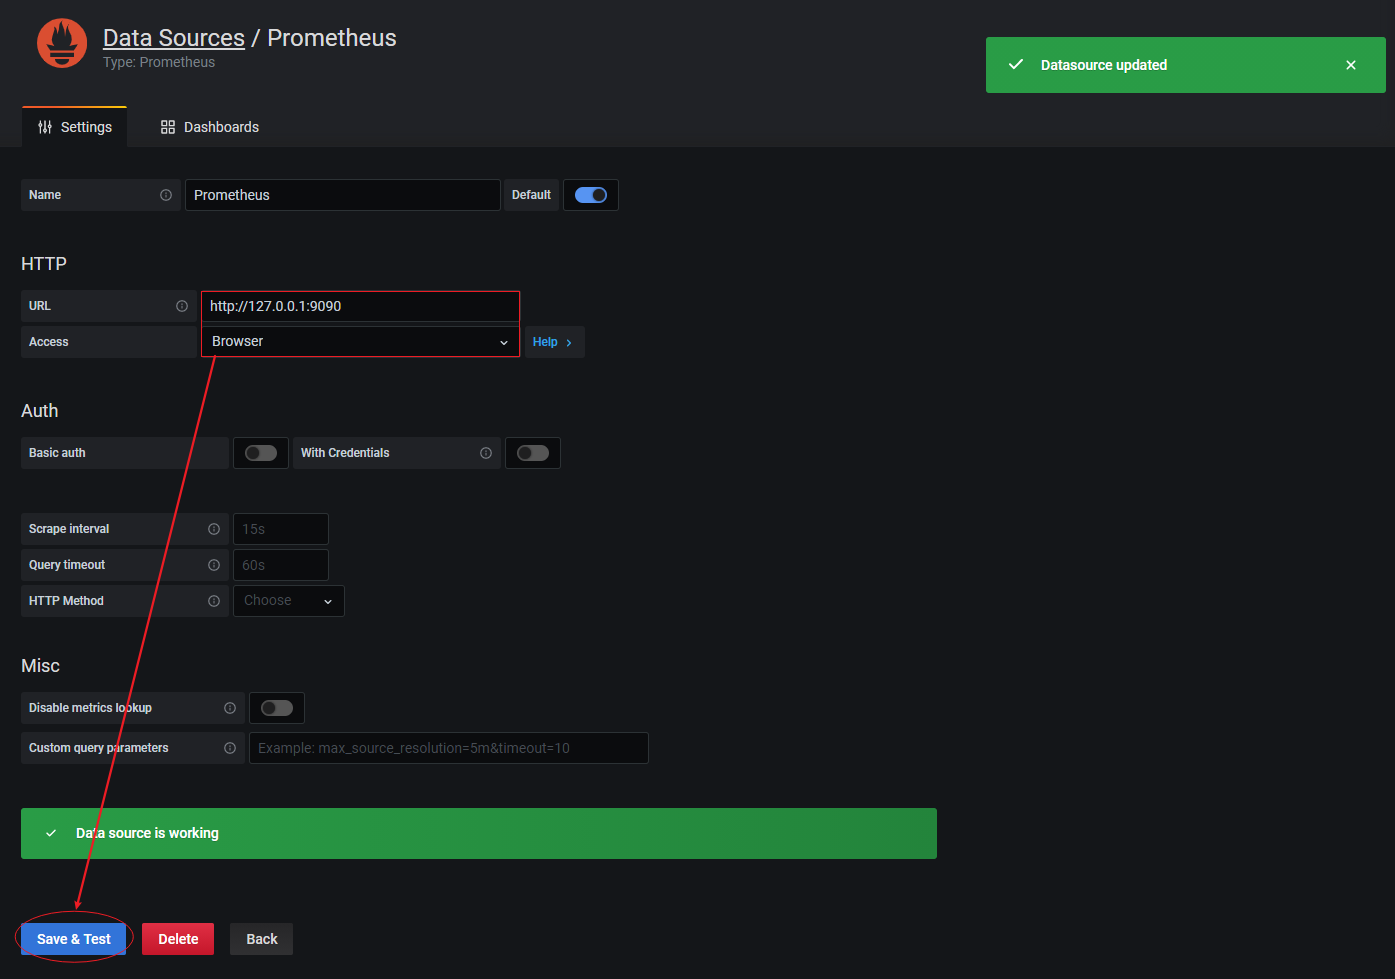
Task: Click the Save & Test button
Action: click(74, 939)
